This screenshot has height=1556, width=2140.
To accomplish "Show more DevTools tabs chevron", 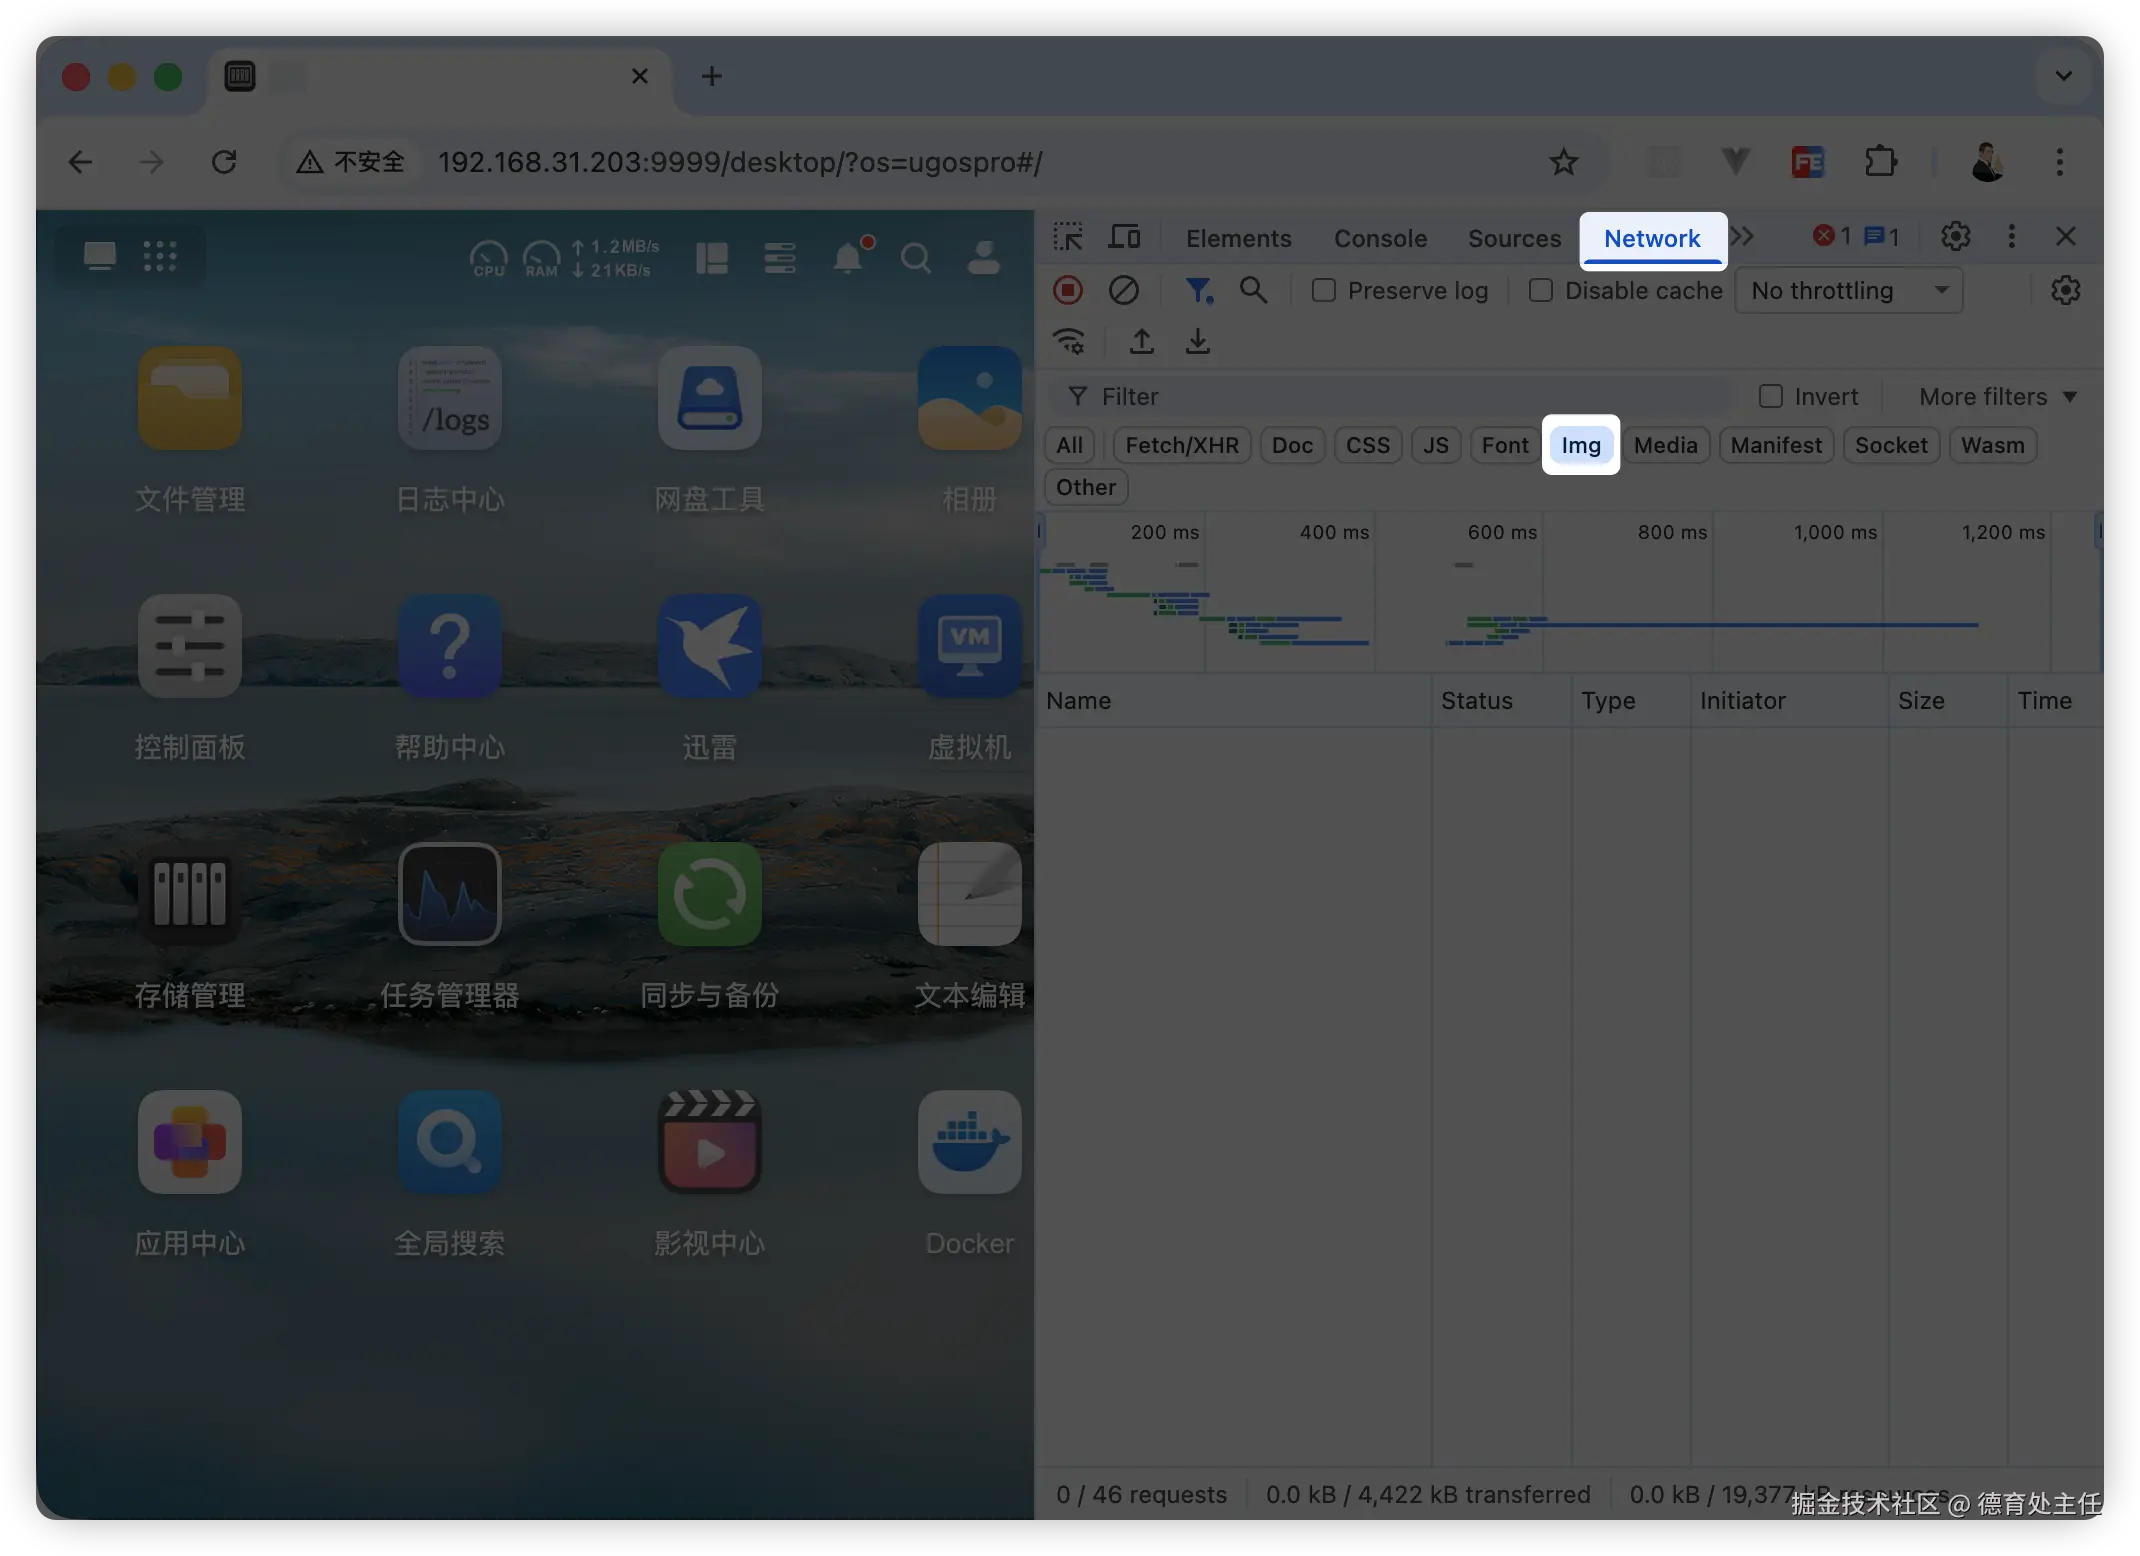I will point(1742,237).
